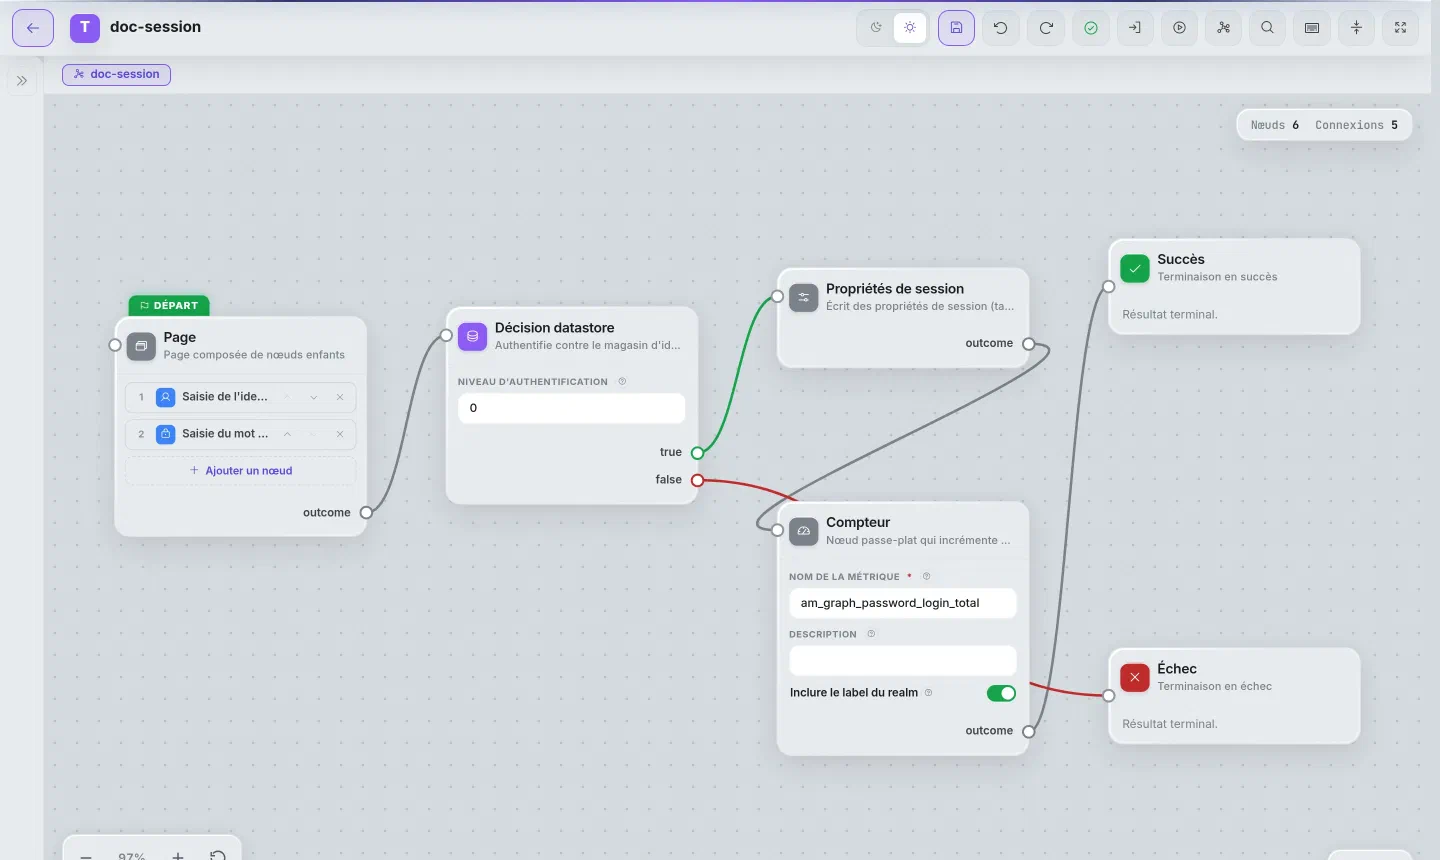
Task: Click Résultat terminal text in Échec node
Action: click(1170, 724)
